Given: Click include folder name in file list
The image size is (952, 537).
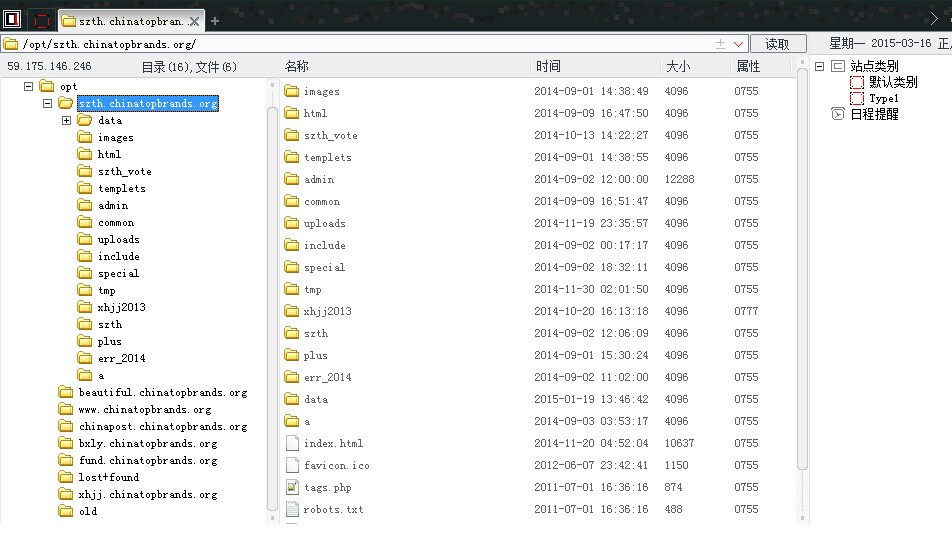Looking at the screenshot, I should point(325,245).
